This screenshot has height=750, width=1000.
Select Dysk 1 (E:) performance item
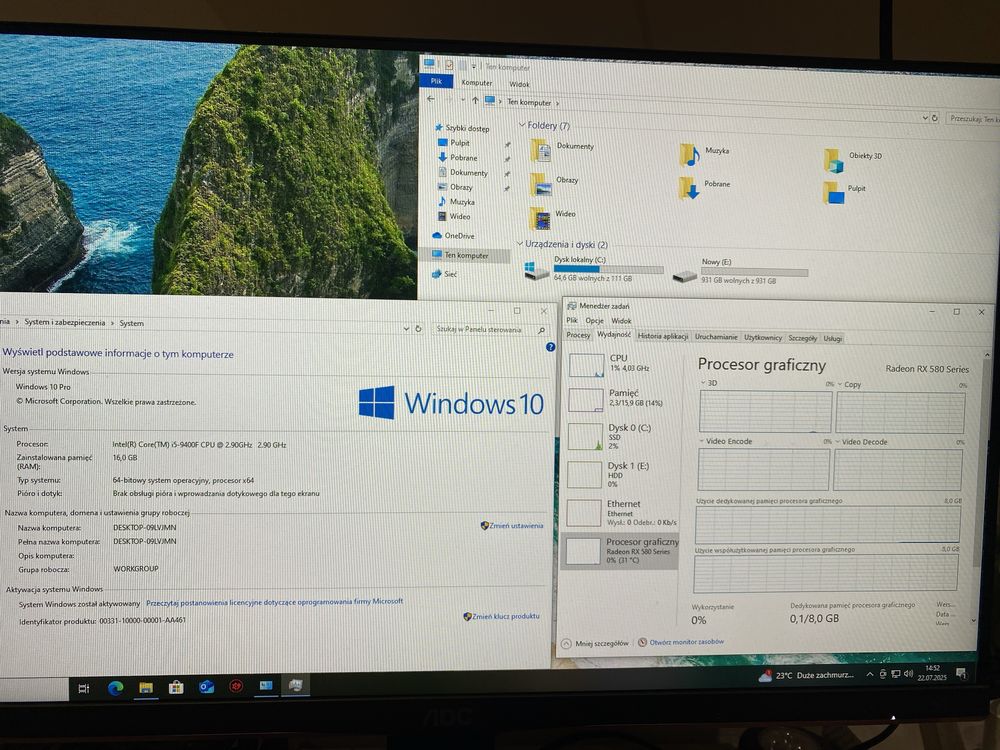click(x=620, y=474)
